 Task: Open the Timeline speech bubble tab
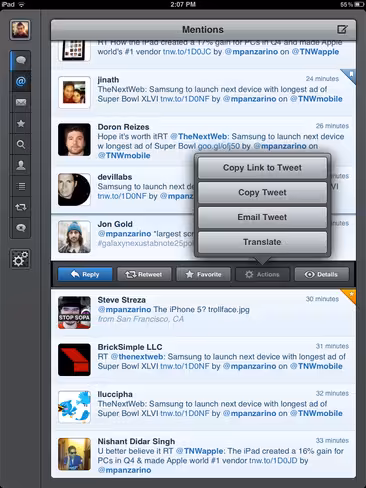pos(21,60)
